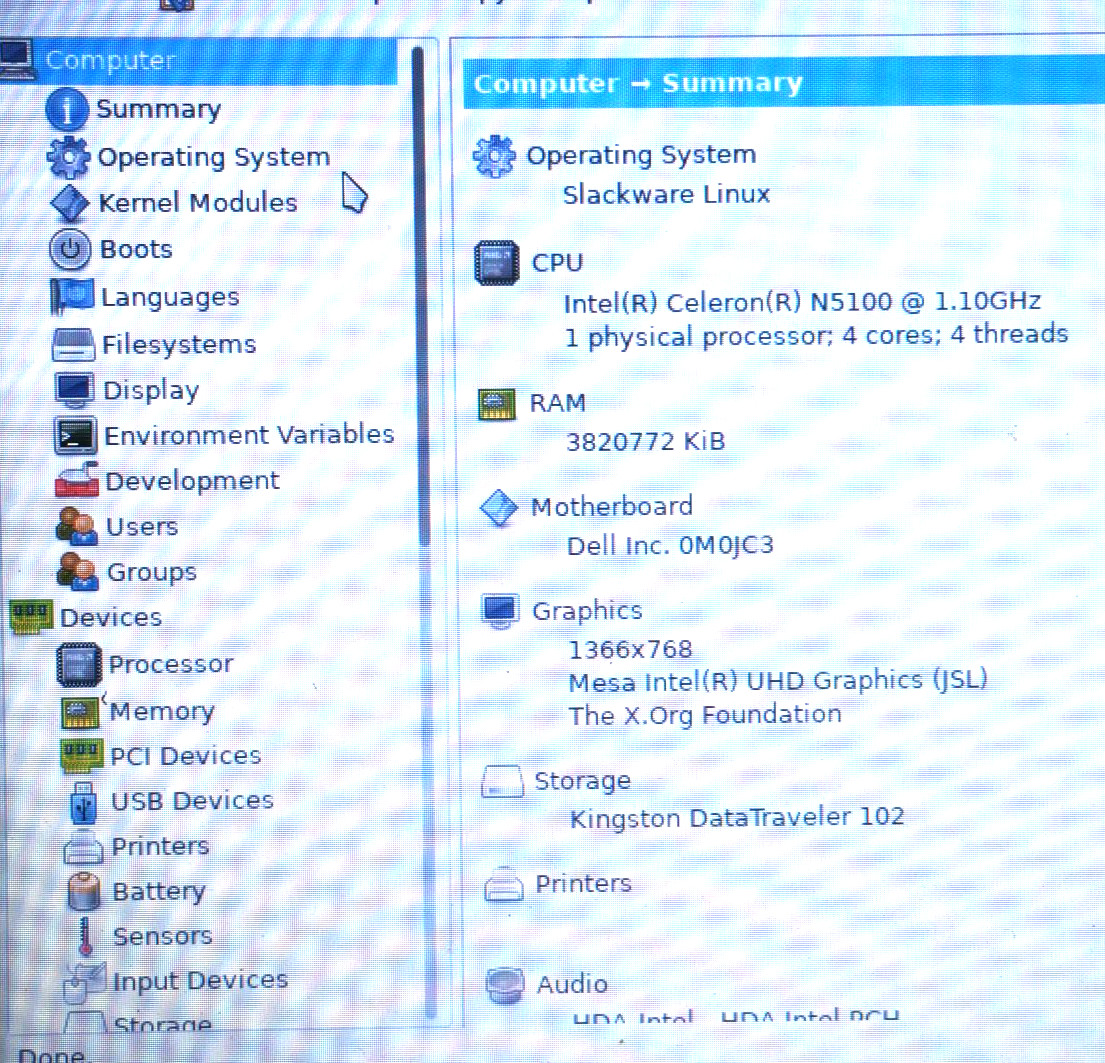Open the Boots entry
Image resolution: width=1105 pixels, height=1063 pixels.
point(136,250)
